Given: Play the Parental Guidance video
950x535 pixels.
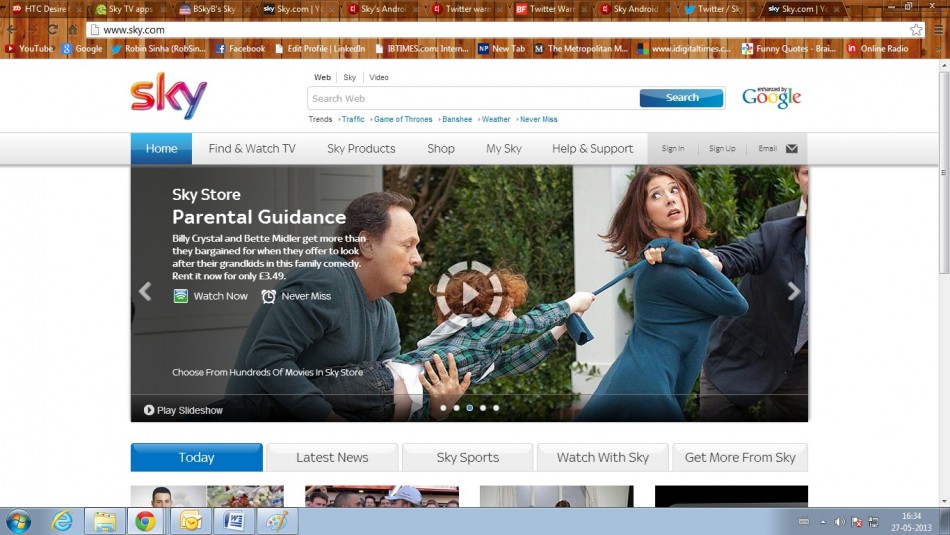Looking at the screenshot, I should [470, 294].
